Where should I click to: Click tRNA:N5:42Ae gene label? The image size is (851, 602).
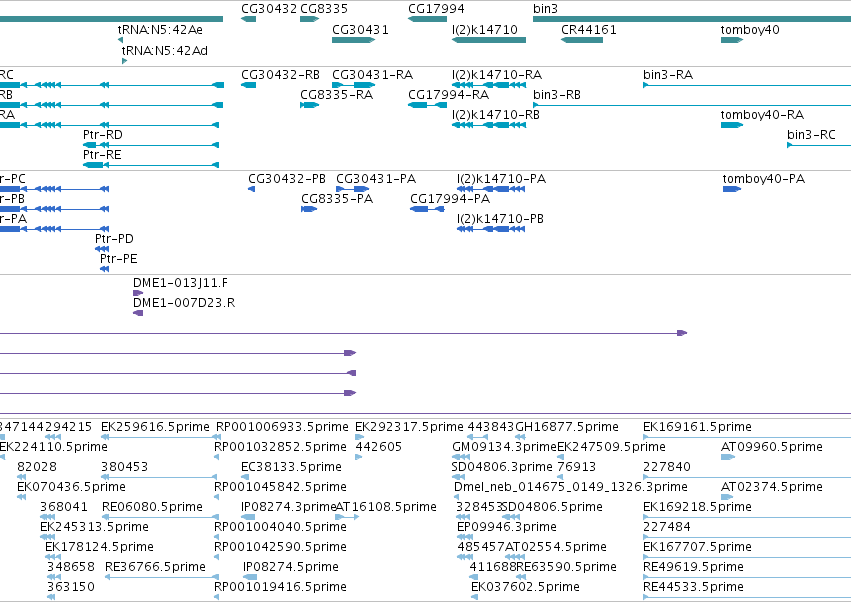click(160, 30)
